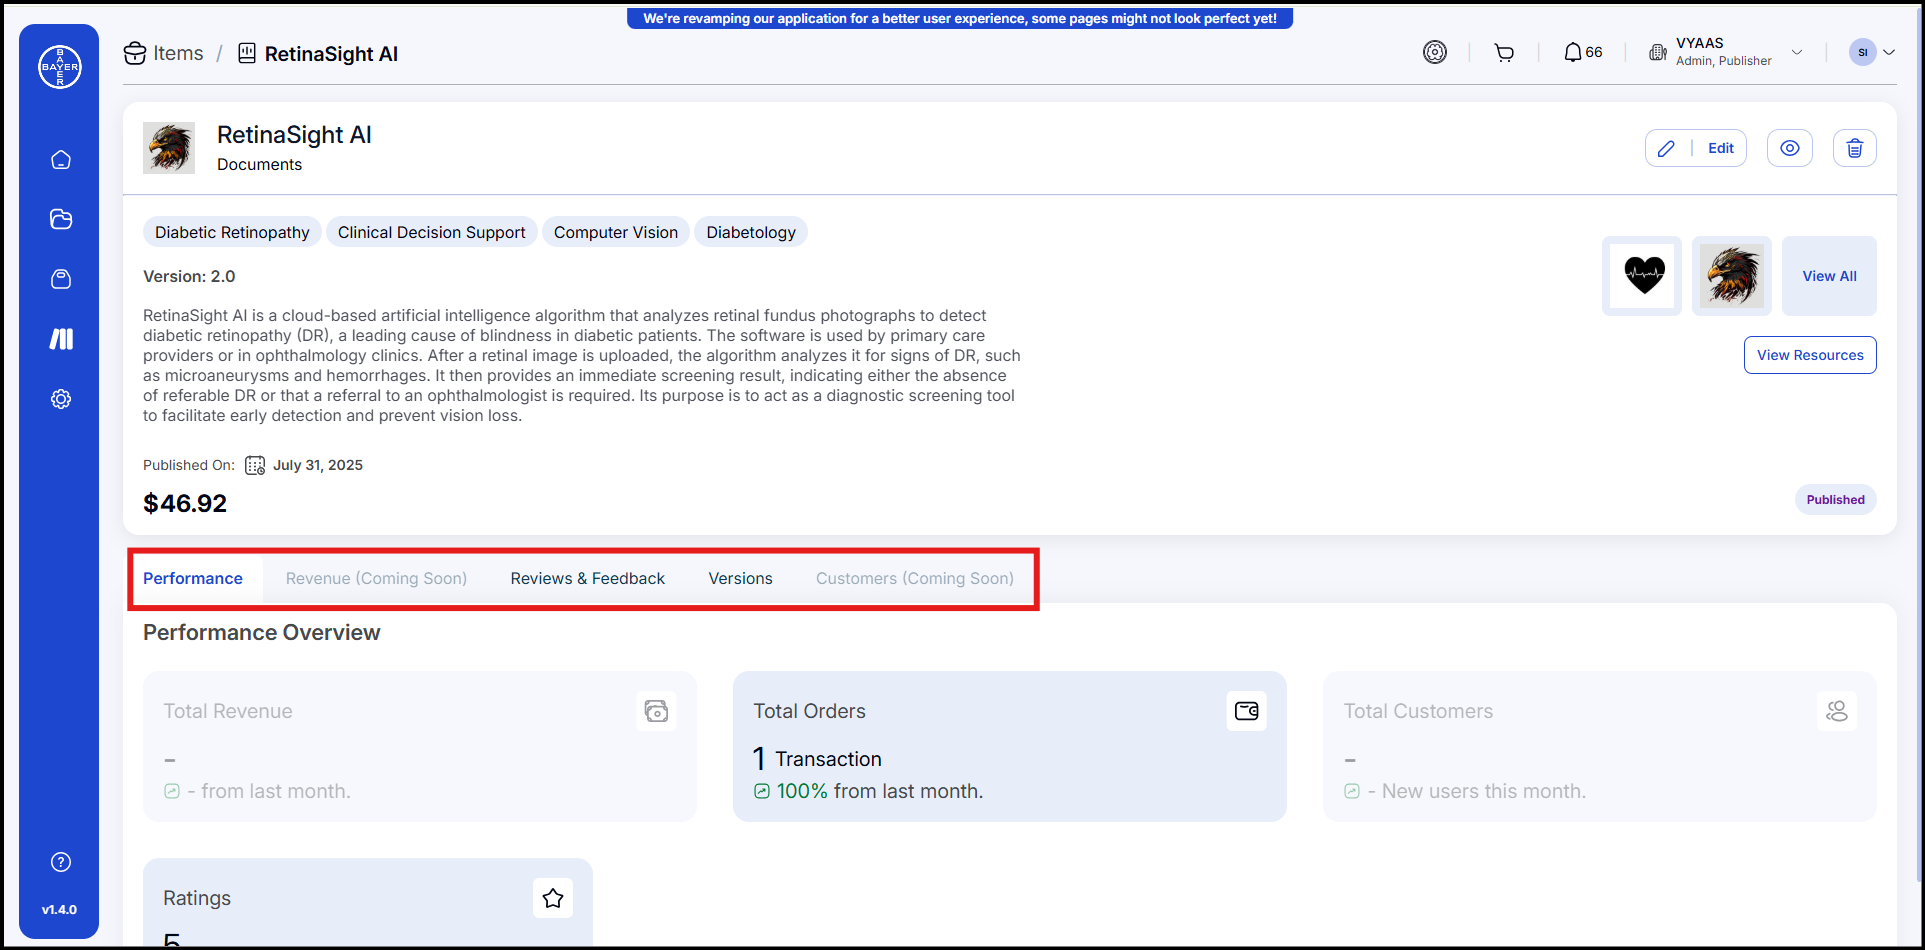Viewport: 1925px width, 950px height.
Task: Click the Edit button
Action: tap(1696, 148)
